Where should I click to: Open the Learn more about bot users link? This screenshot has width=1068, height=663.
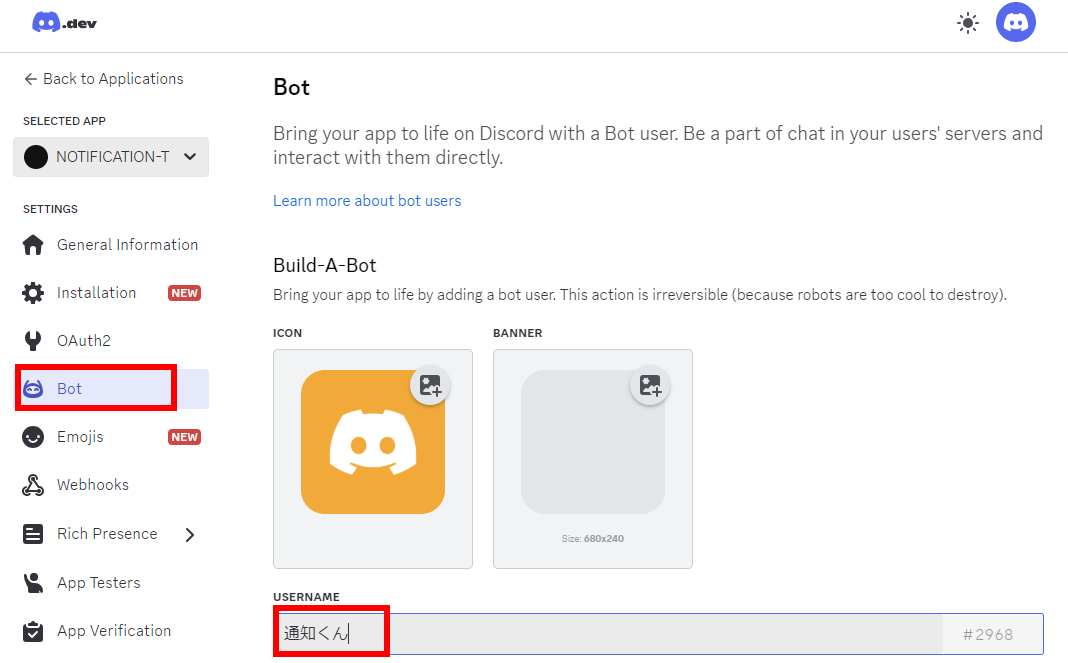click(367, 200)
